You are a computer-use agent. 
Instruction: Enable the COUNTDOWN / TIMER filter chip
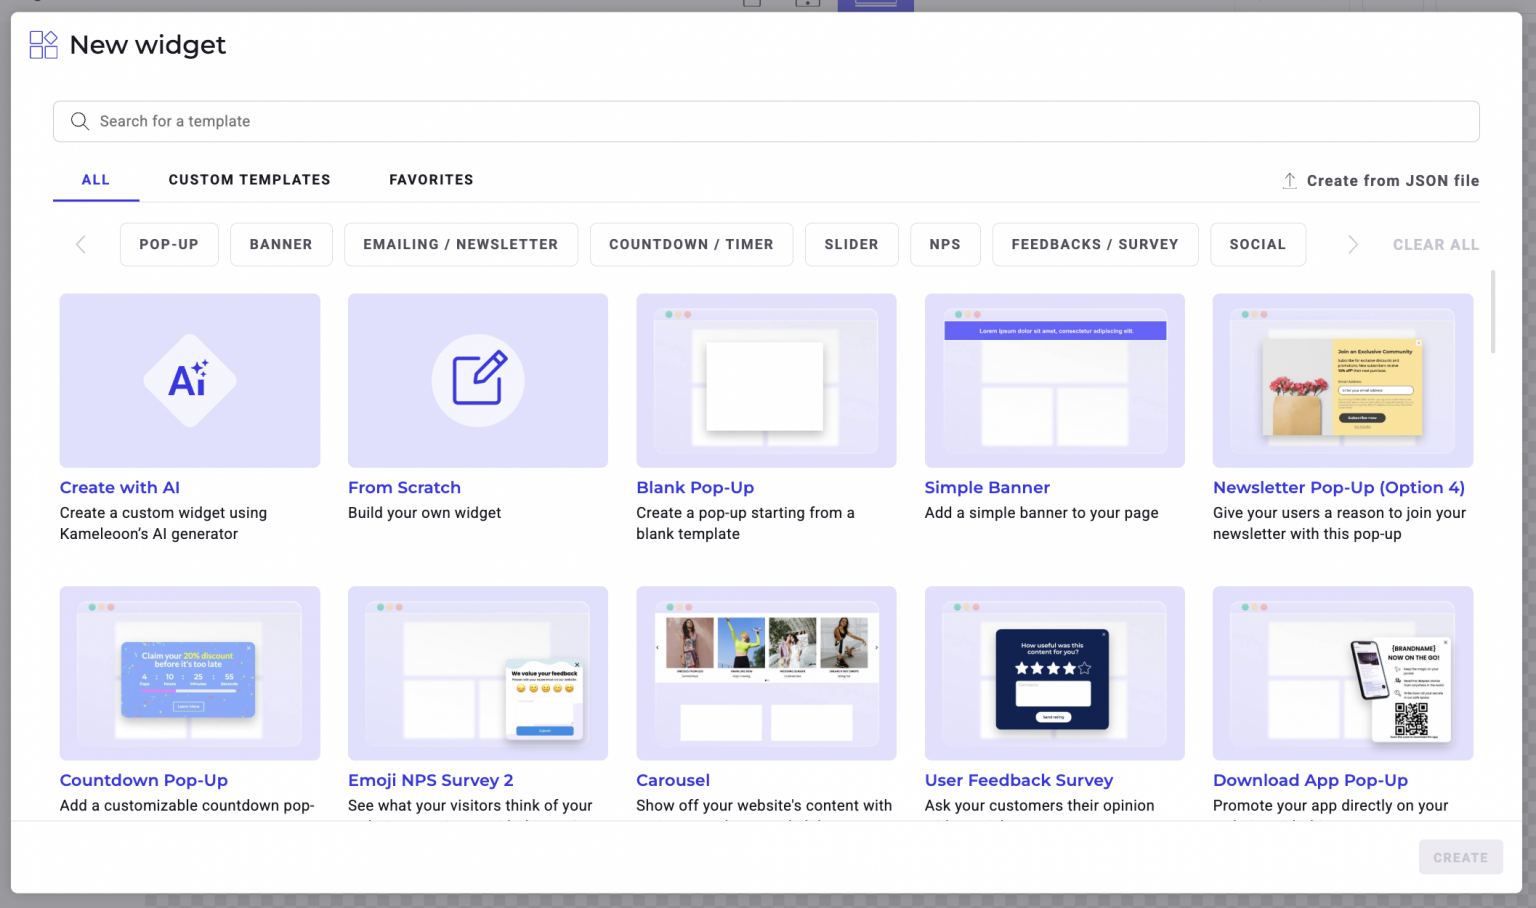click(x=691, y=244)
